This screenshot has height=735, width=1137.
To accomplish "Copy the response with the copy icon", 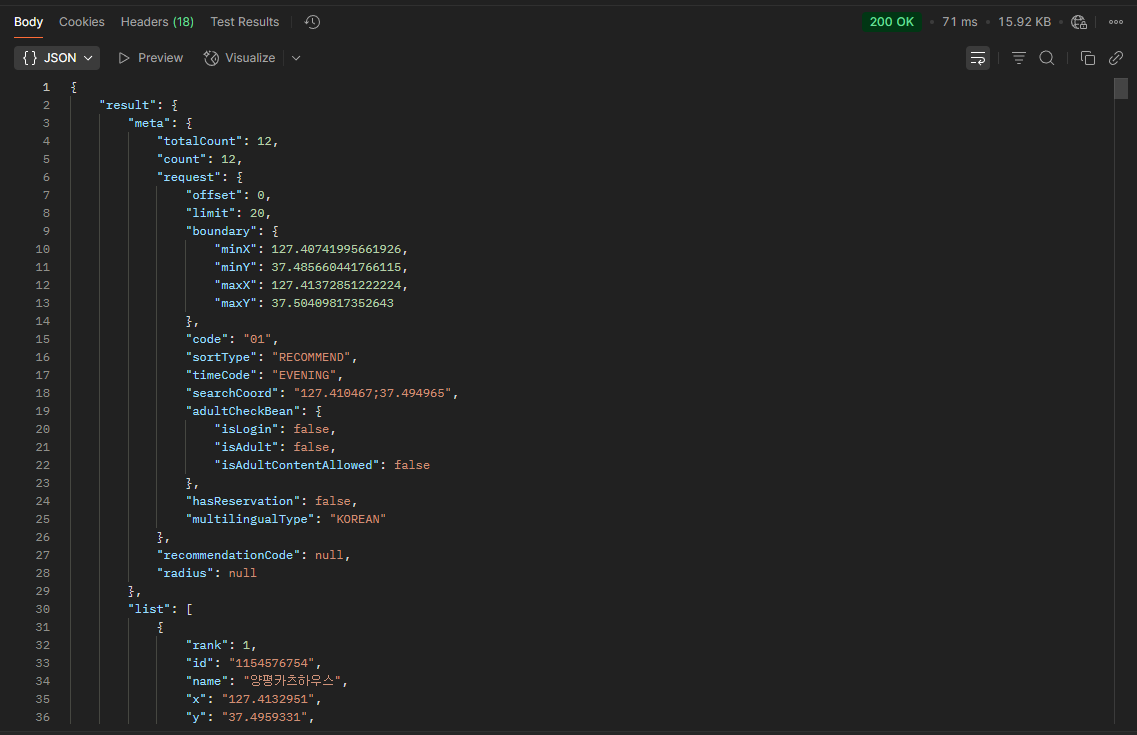I will click(1088, 58).
